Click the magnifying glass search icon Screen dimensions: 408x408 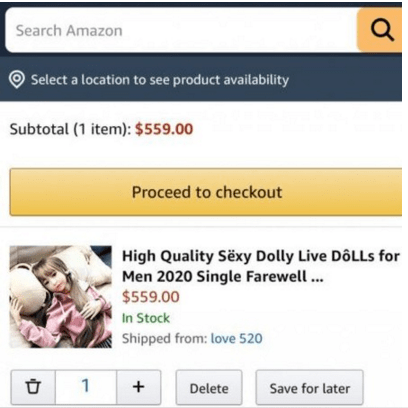tap(382, 30)
